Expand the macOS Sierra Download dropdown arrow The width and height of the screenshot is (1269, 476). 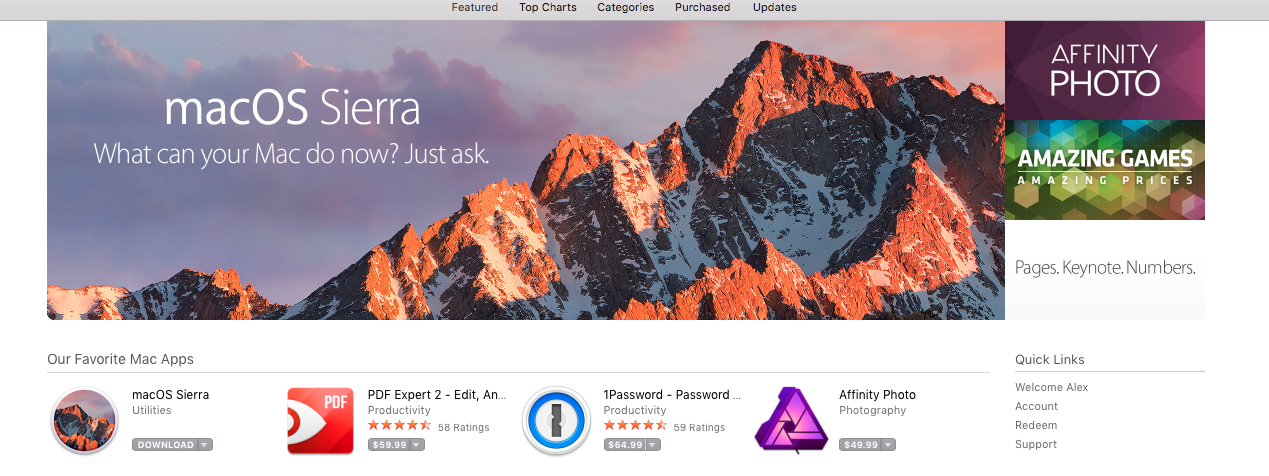[x=204, y=445]
